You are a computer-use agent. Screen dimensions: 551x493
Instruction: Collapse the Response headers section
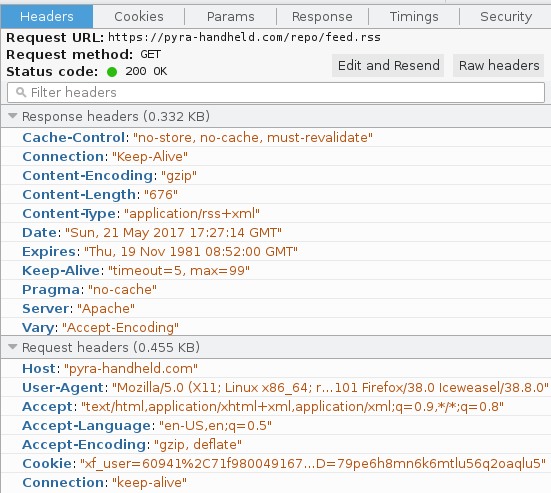click(13, 116)
